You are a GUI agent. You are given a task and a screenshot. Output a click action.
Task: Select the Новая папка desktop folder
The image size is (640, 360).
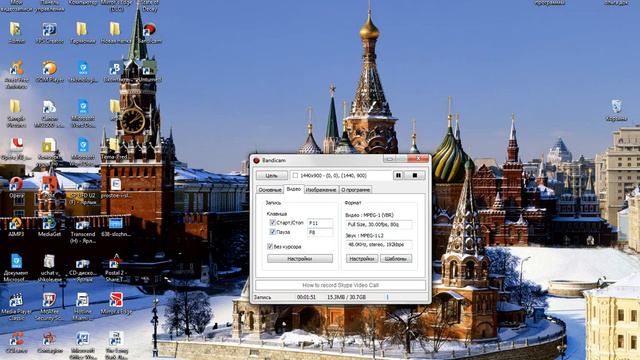click(x=116, y=33)
